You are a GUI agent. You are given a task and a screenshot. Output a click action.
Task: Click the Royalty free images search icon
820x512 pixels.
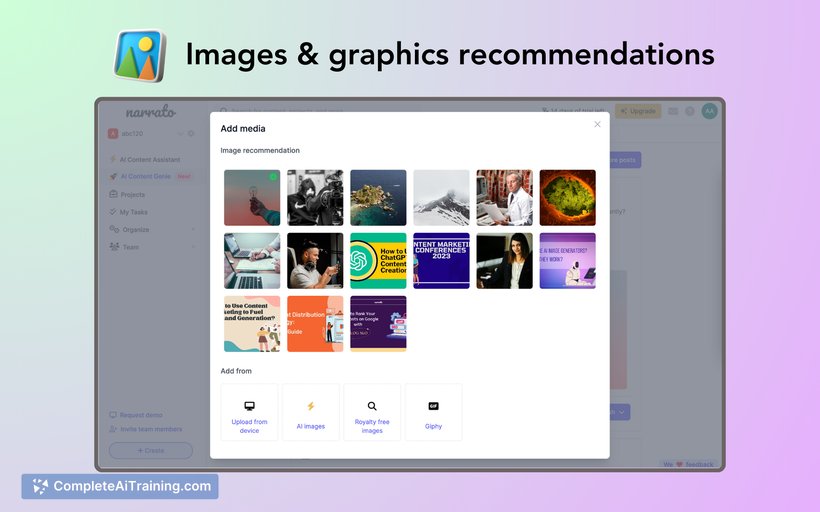[x=372, y=406]
